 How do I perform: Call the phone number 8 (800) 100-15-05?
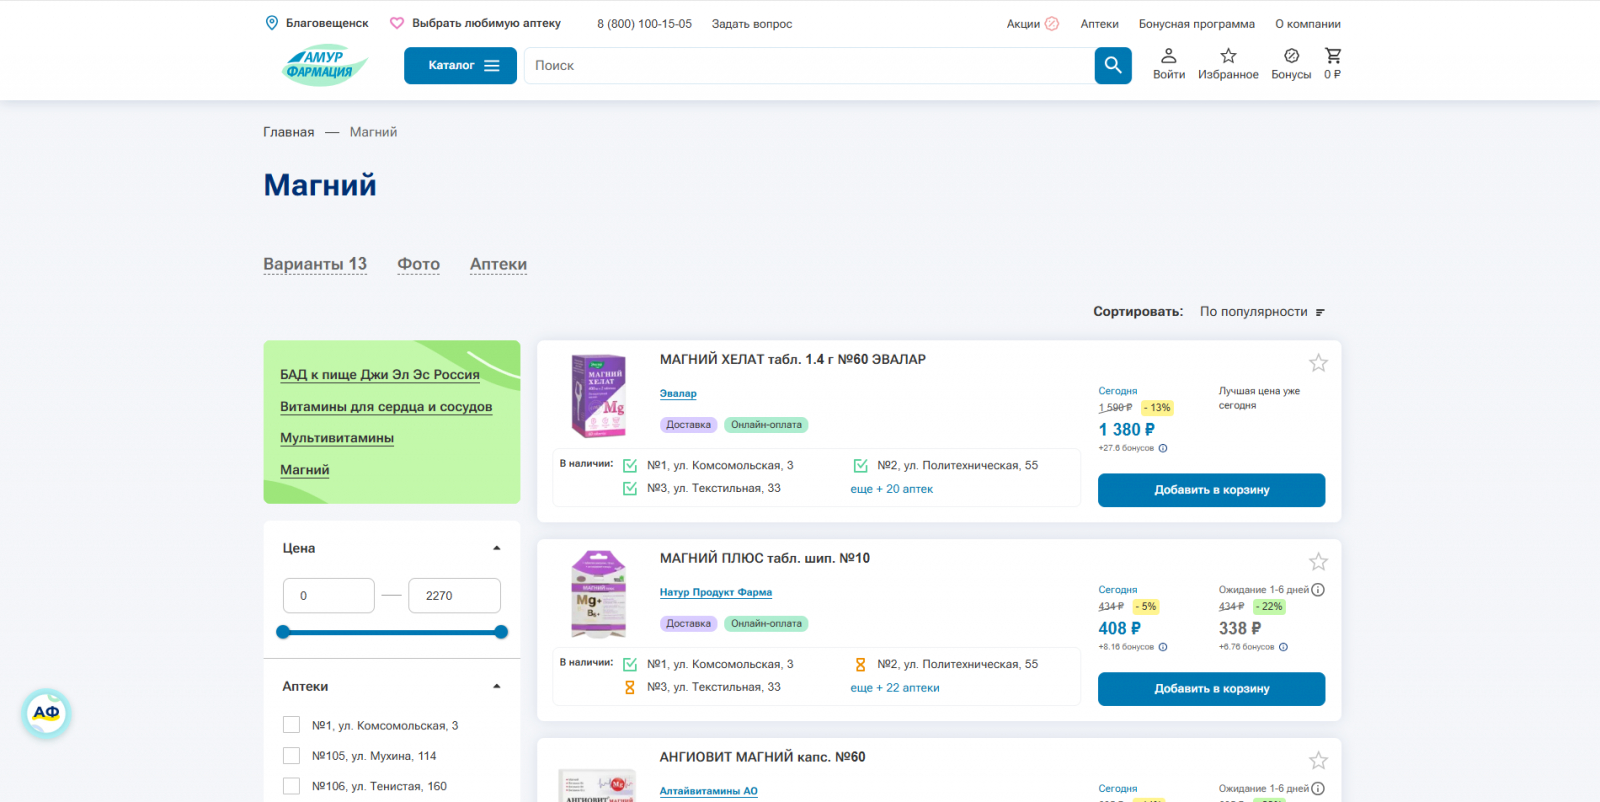point(644,24)
